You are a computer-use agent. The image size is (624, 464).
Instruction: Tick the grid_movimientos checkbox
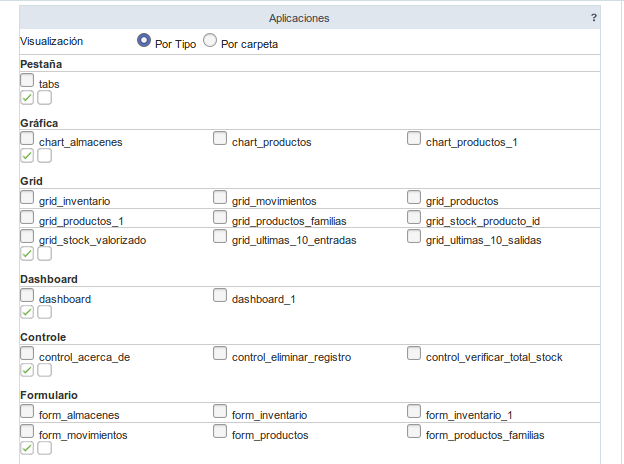click(x=220, y=198)
